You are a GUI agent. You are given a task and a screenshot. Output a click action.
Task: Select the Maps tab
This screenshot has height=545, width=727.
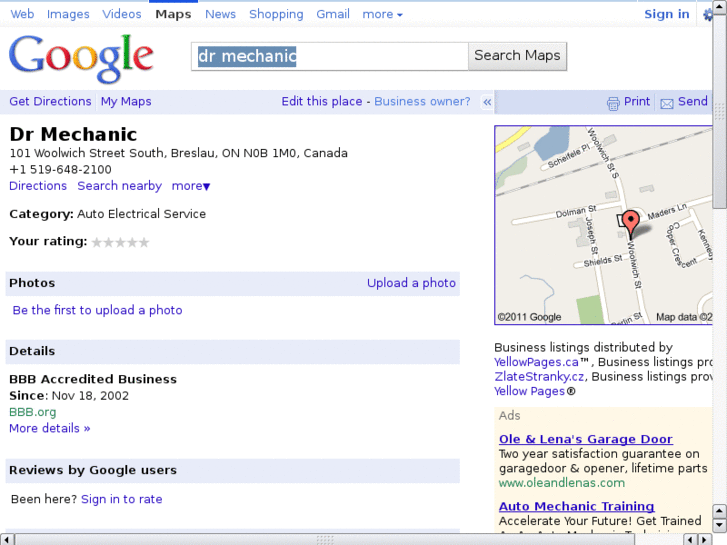[x=173, y=14]
